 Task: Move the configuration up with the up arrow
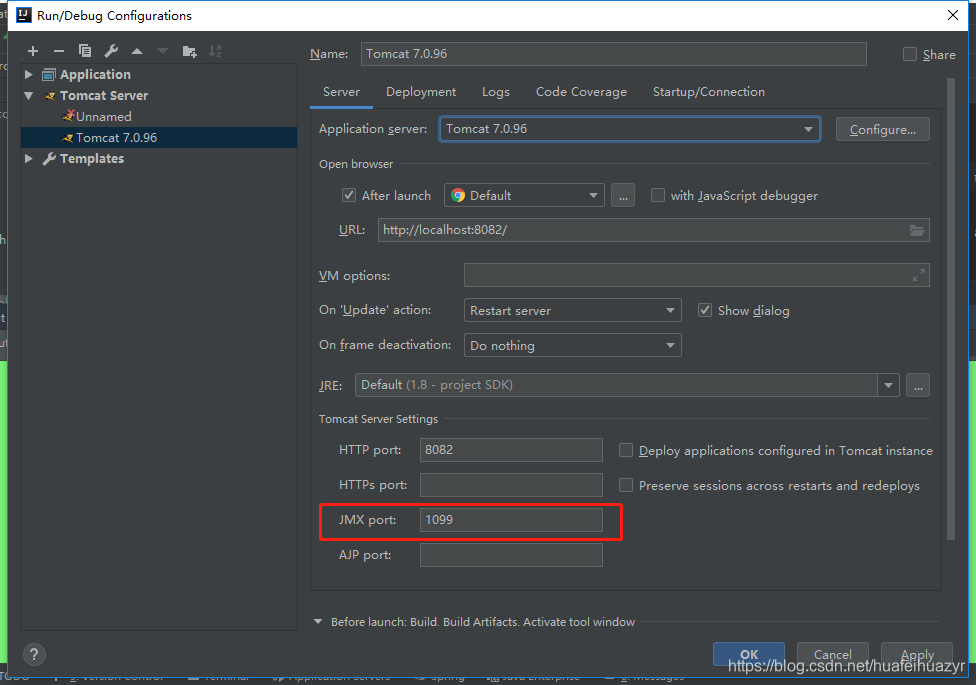(137, 51)
